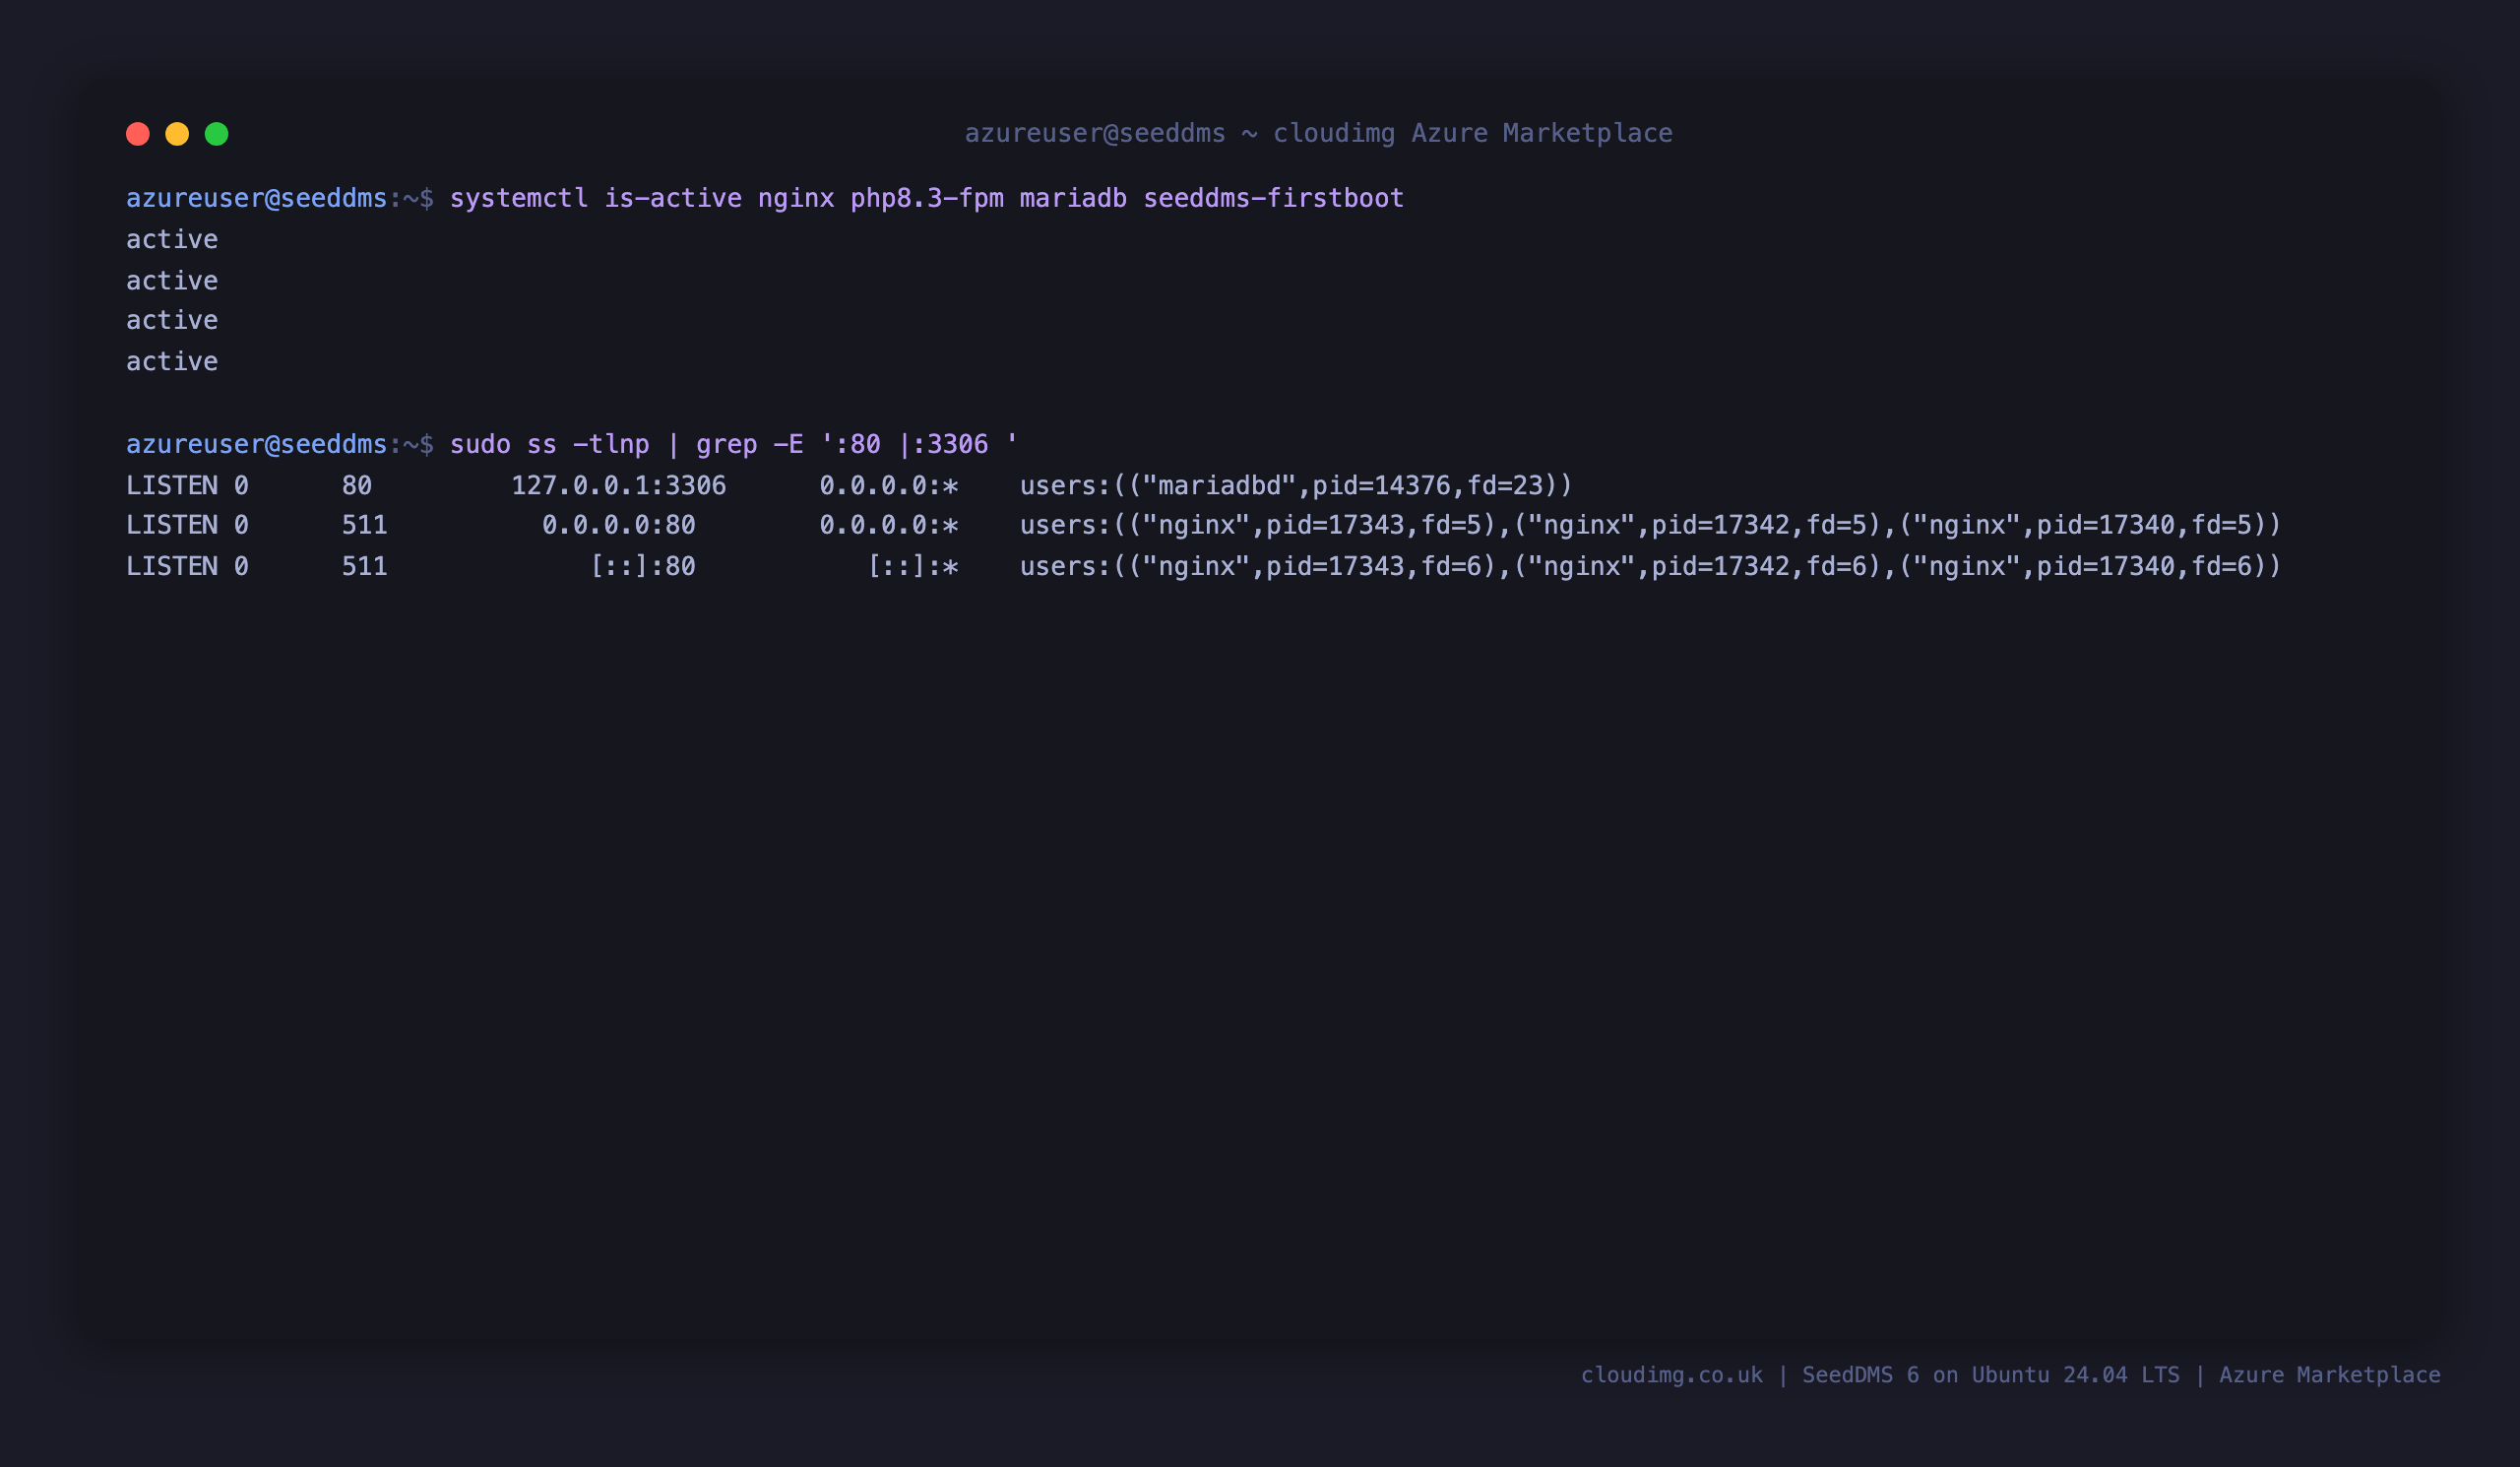2520x1467 pixels.
Task: Click the red close window dot
Action: [138, 134]
